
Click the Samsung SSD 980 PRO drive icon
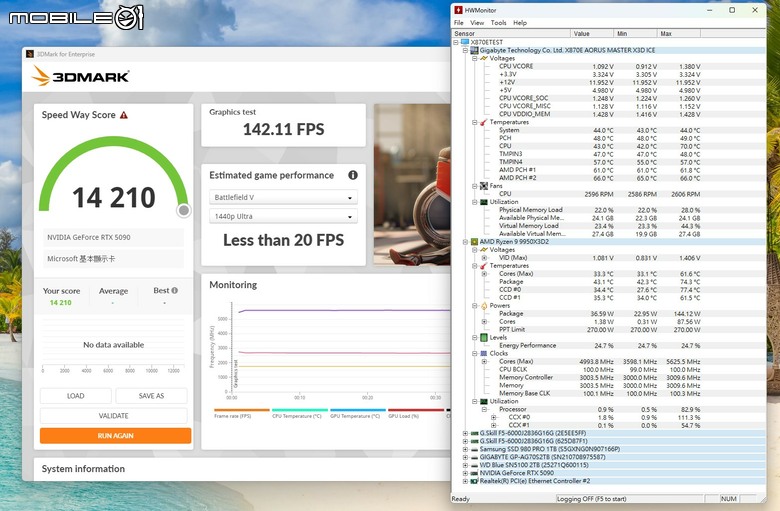click(x=474, y=449)
